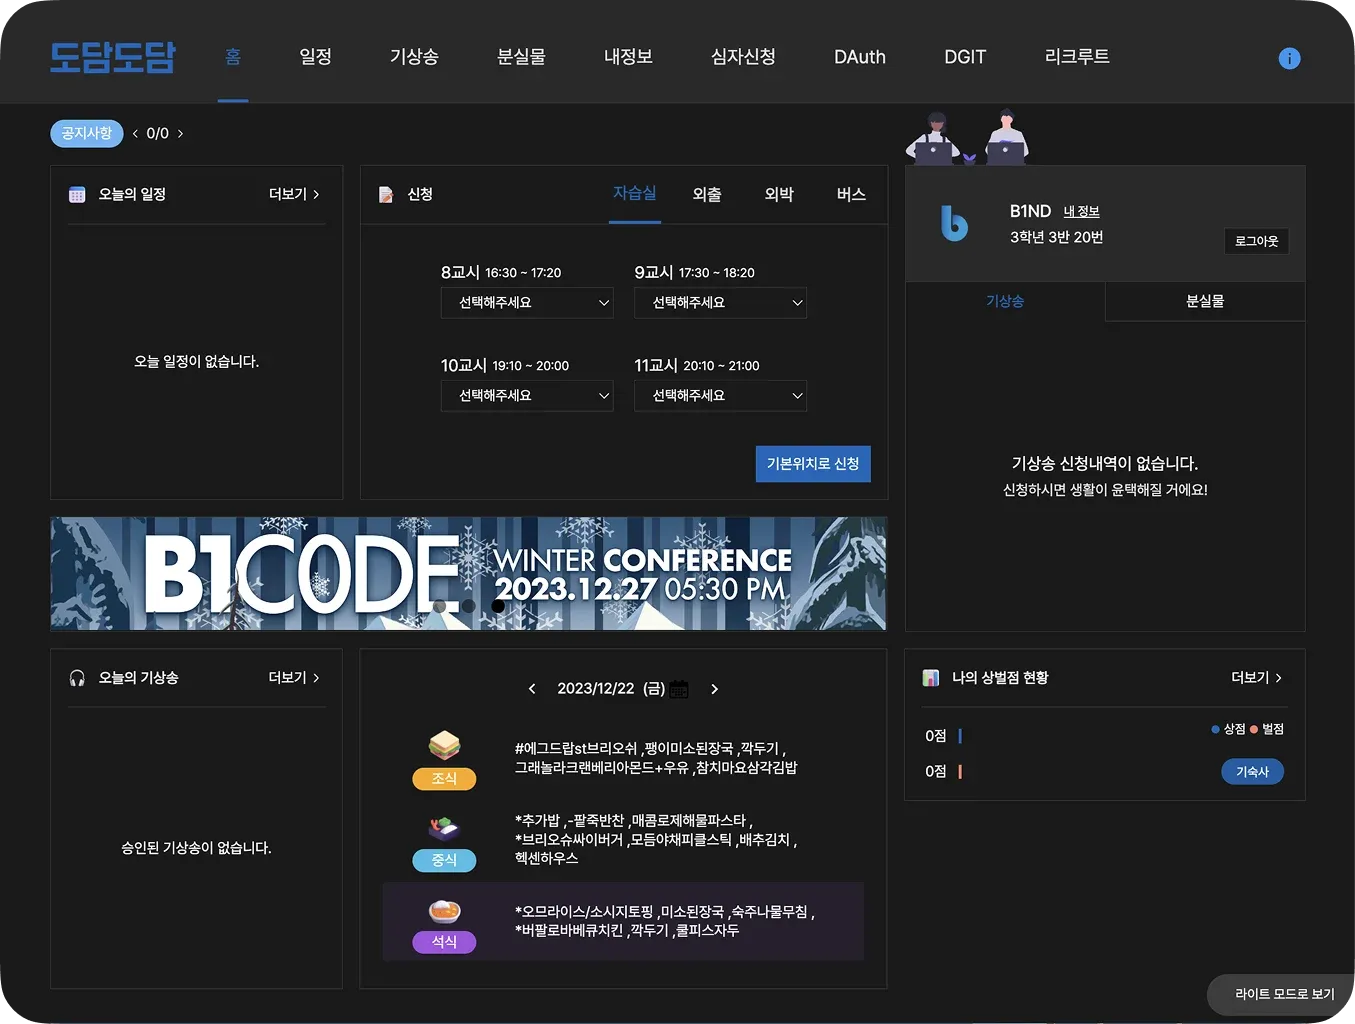
Task: Click the B1ND blue b profile logo
Action: point(954,223)
